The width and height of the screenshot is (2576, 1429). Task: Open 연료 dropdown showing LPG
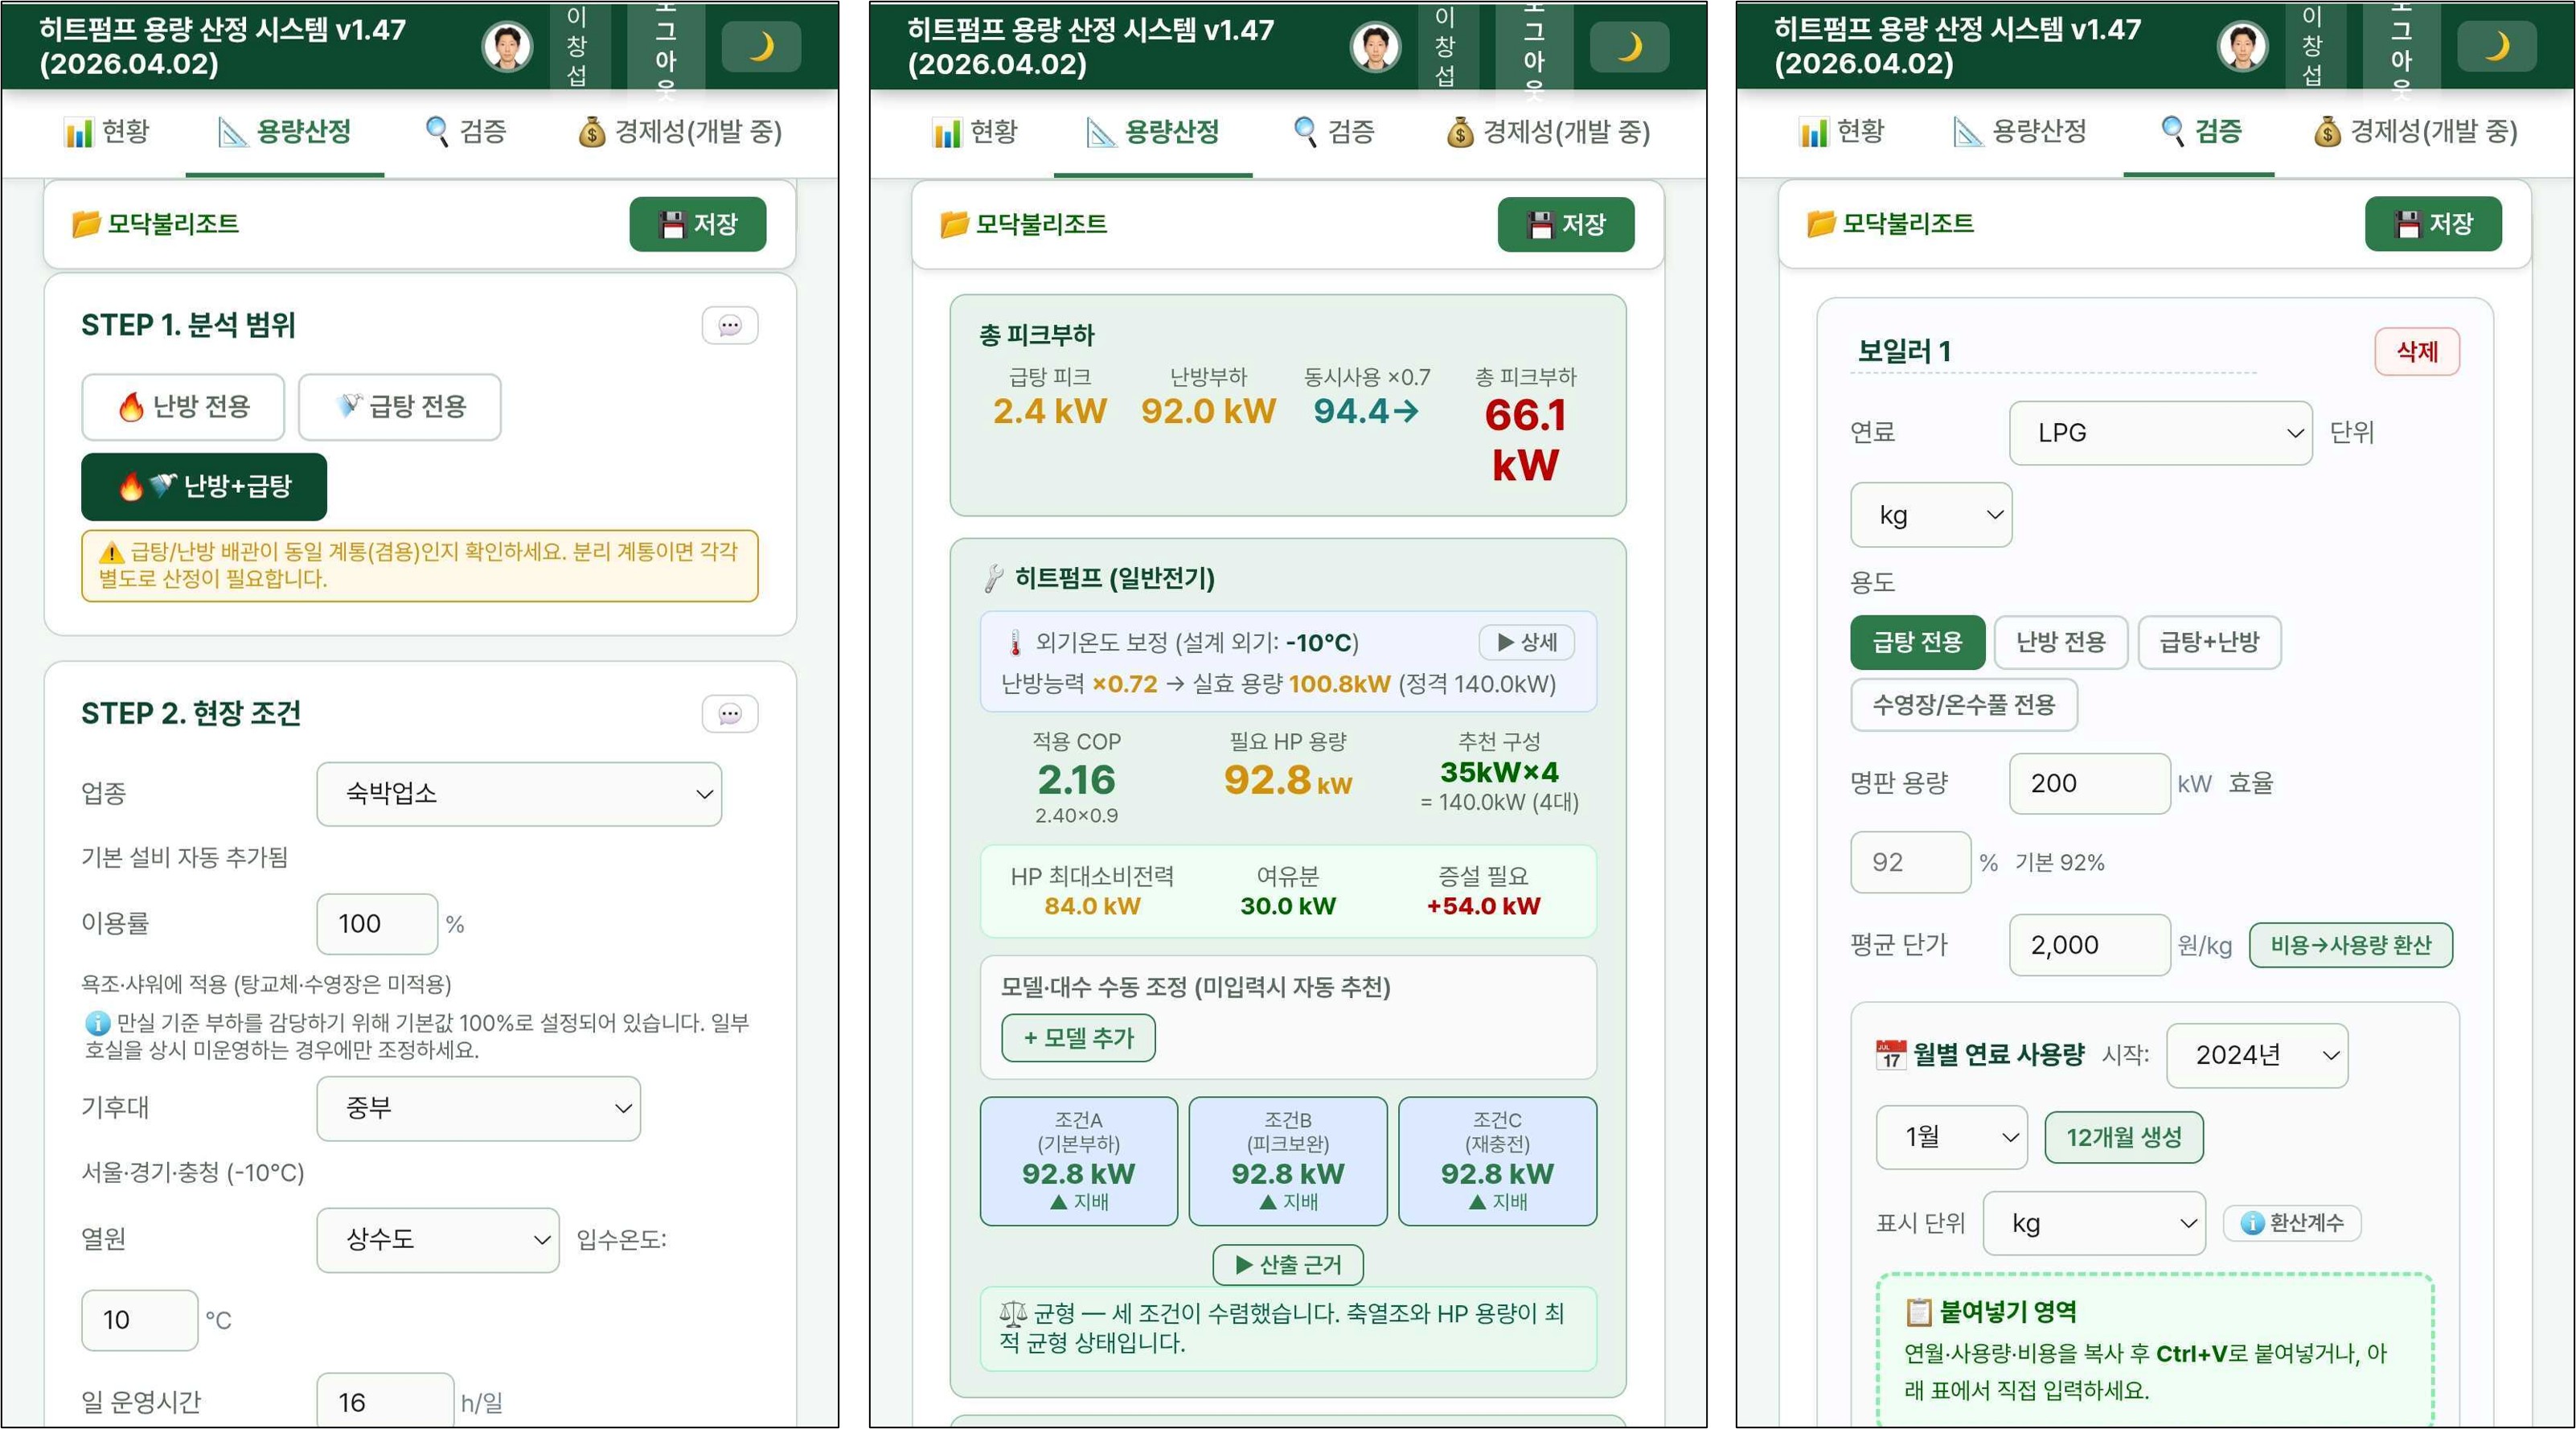click(x=2161, y=433)
